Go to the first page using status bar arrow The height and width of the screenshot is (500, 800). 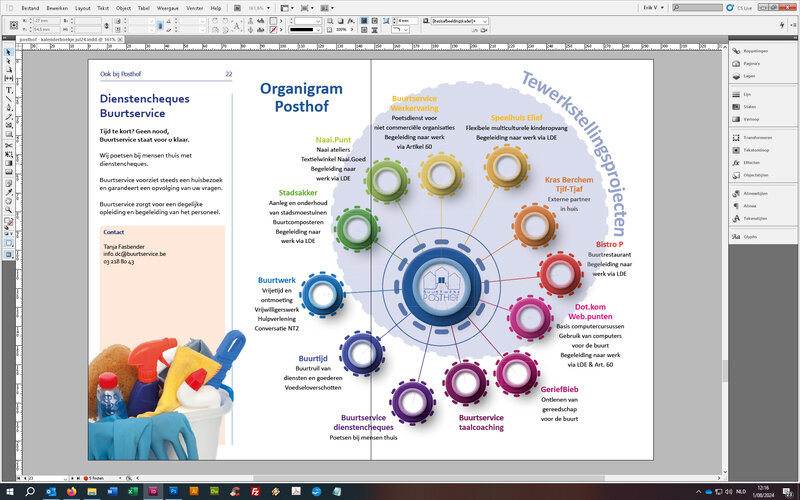pos(19,478)
